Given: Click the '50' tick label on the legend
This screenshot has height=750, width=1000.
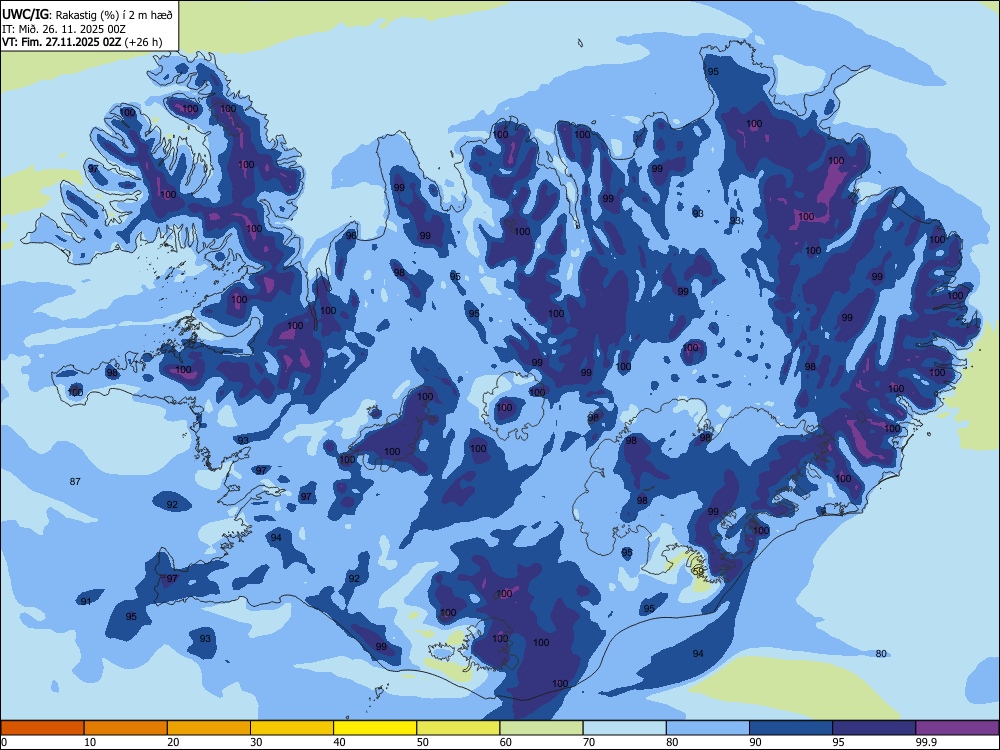Looking at the screenshot, I should tap(423, 742).
